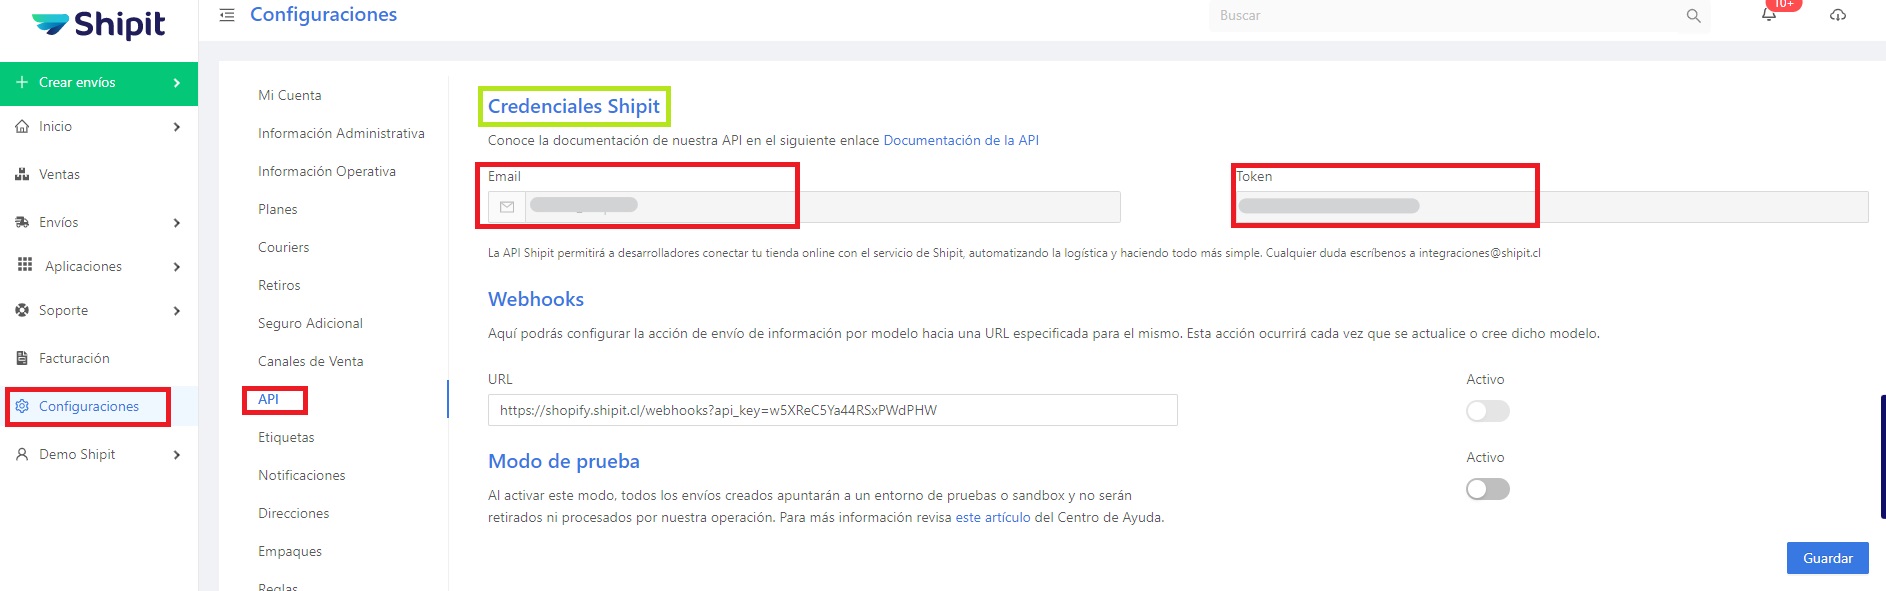
Task: Click the Modo de prueba heading
Action: (564, 461)
